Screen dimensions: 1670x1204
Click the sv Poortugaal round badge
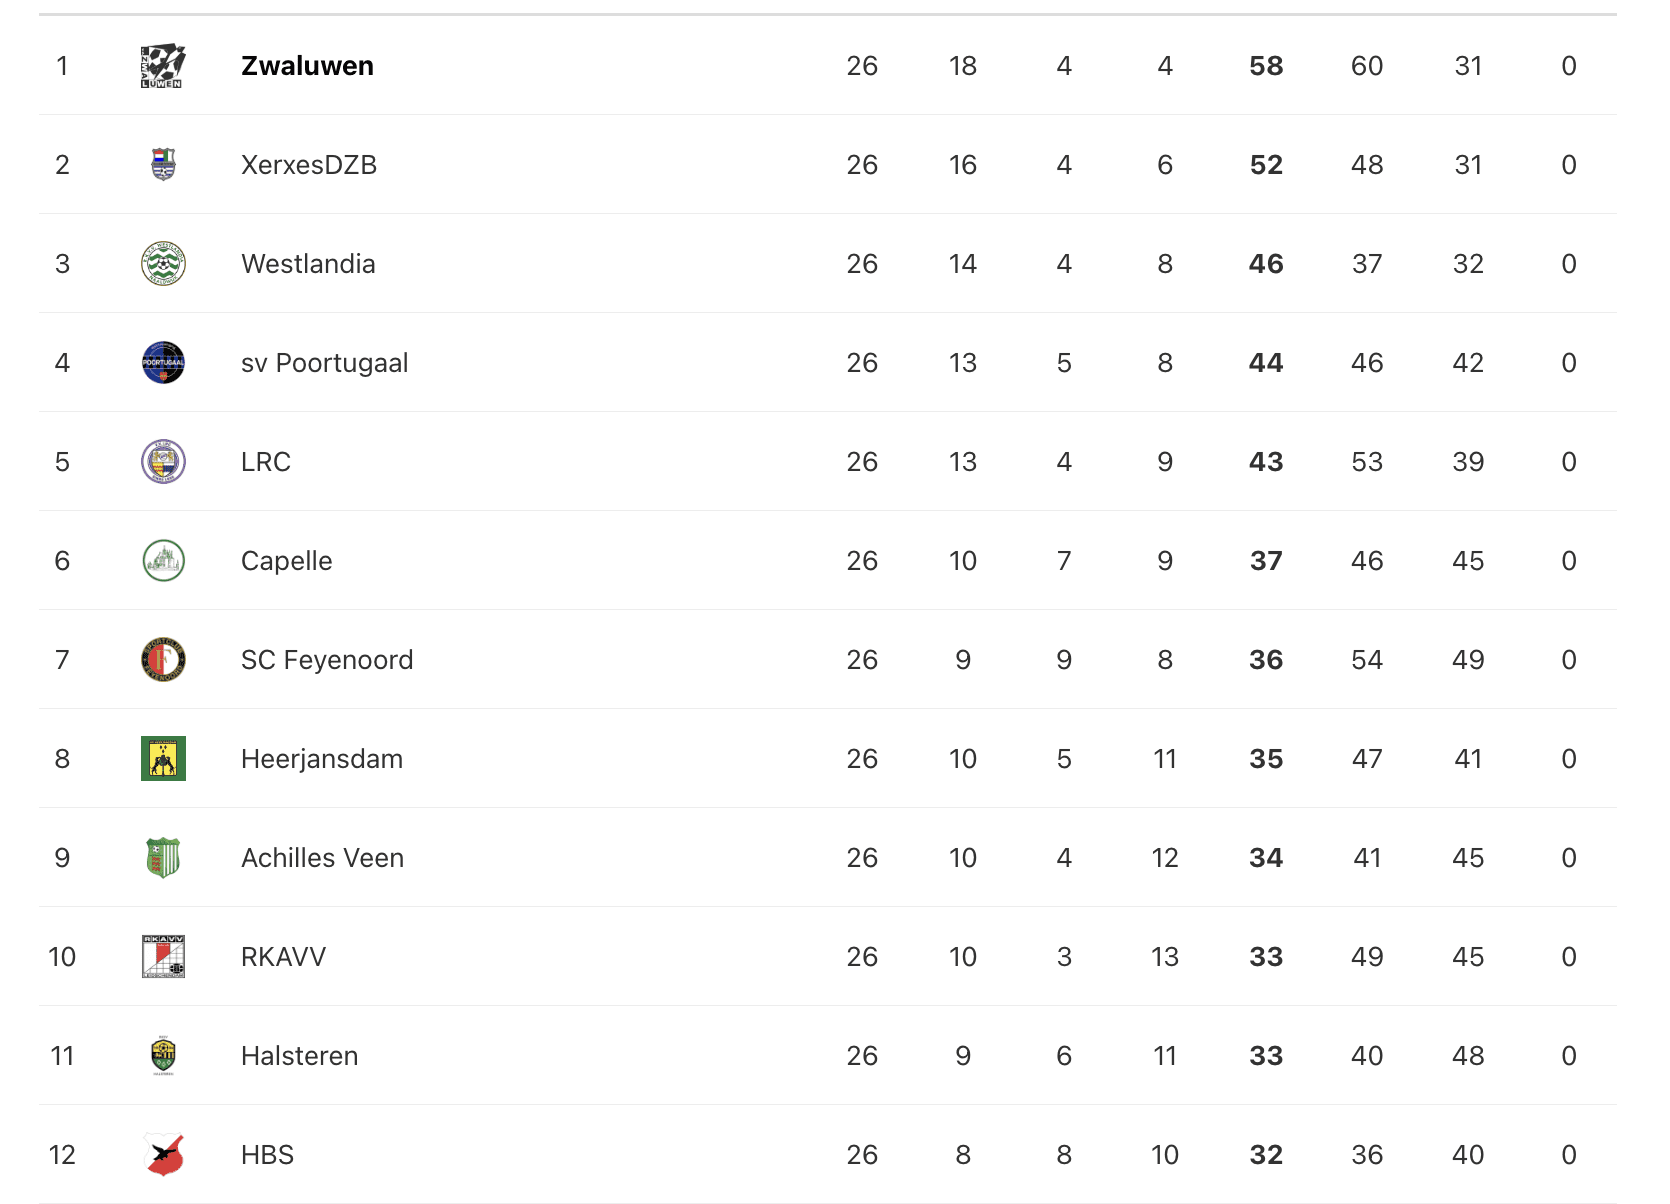[163, 362]
